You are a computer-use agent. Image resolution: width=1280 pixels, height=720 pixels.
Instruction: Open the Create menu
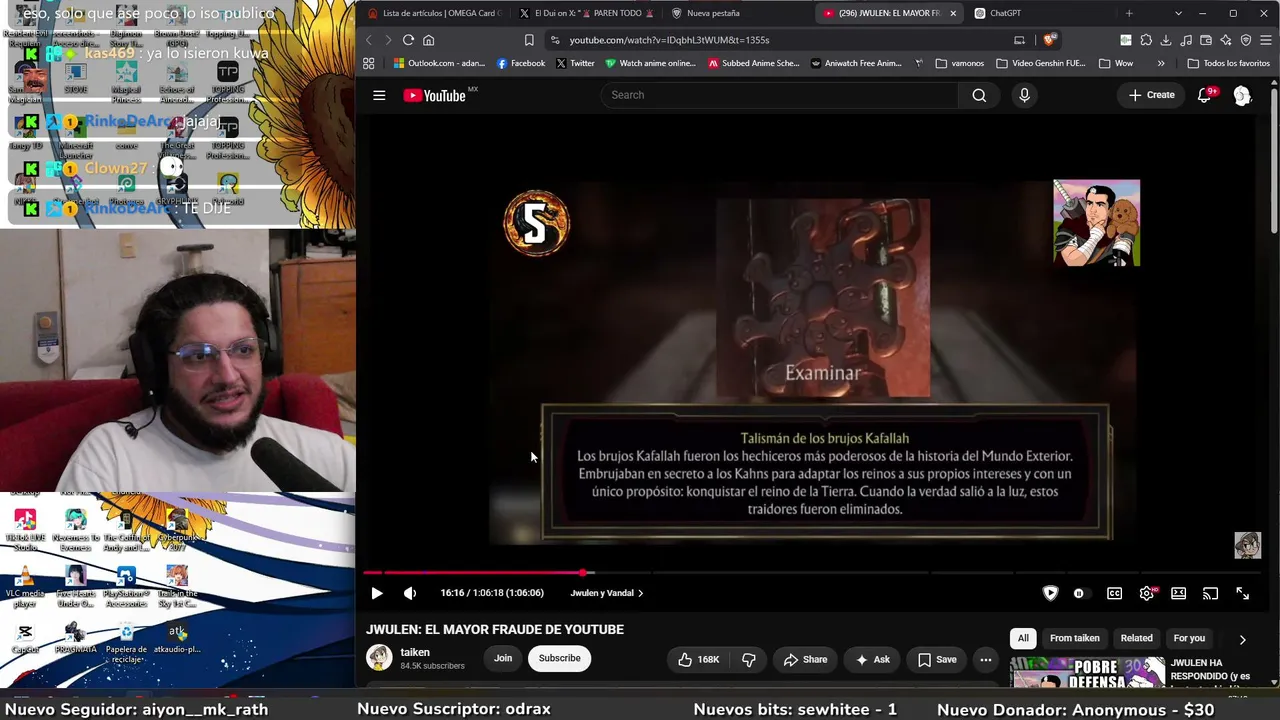1151,95
